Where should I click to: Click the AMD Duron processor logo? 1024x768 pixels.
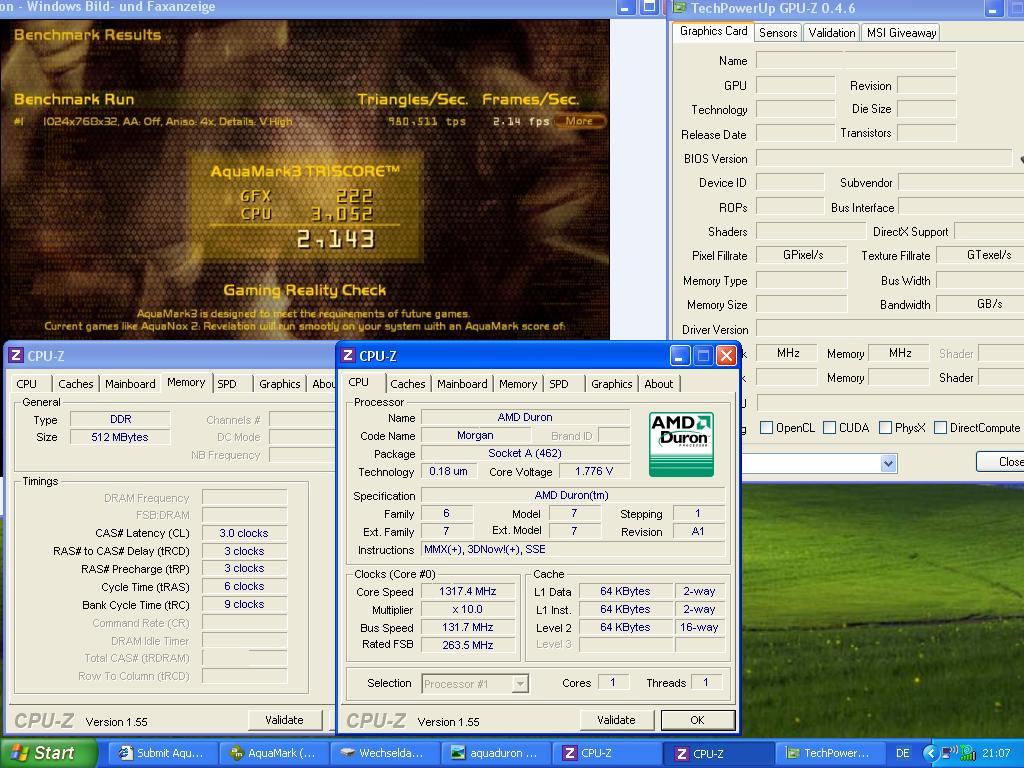tap(681, 444)
